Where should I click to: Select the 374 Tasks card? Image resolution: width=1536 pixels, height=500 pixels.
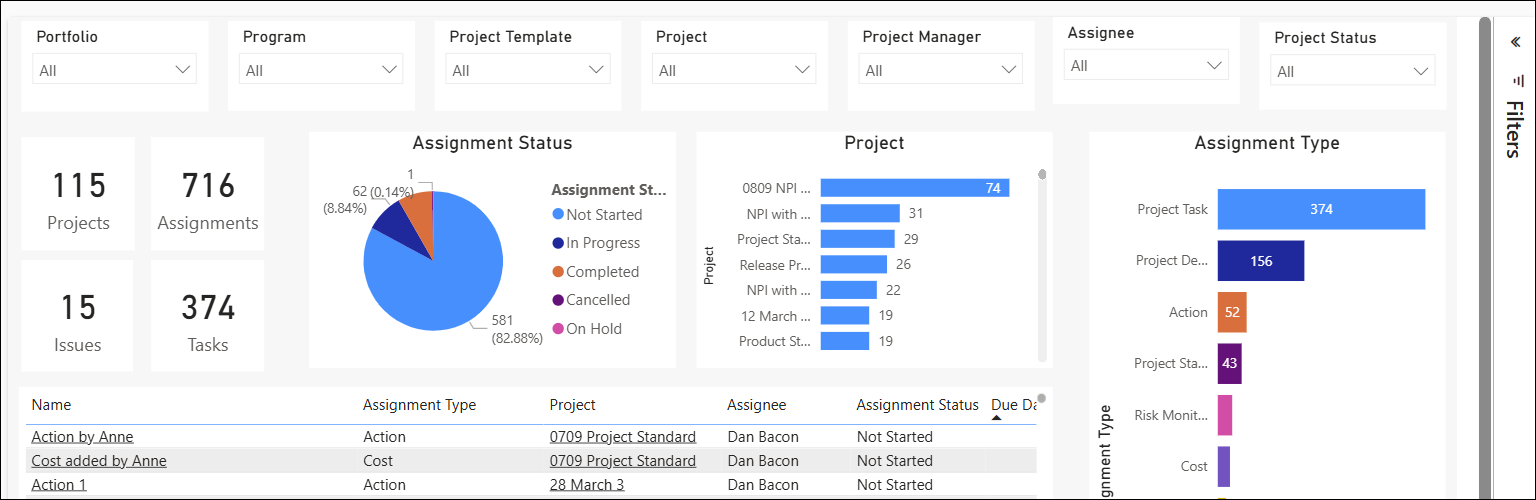click(x=208, y=316)
